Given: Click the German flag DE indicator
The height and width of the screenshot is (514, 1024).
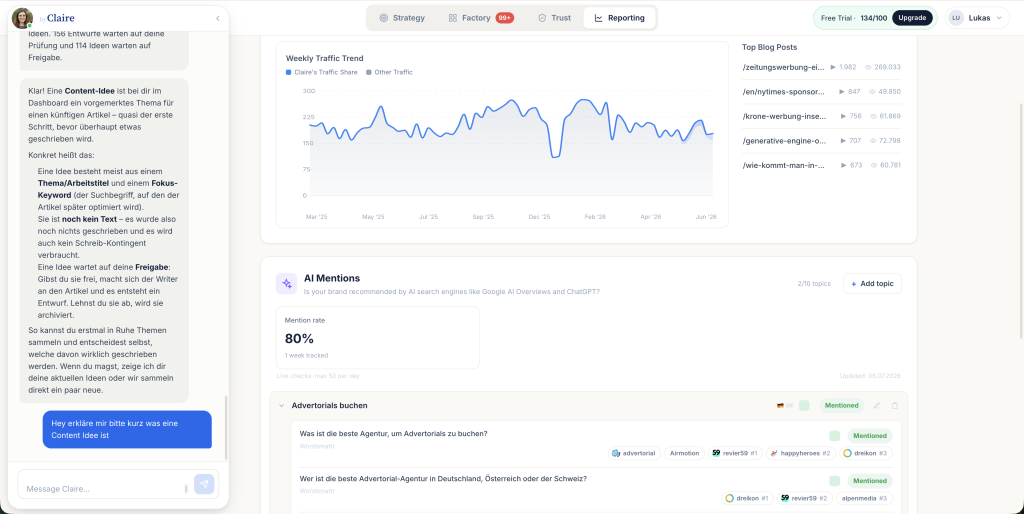Looking at the screenshot, I should pos(784,406).
